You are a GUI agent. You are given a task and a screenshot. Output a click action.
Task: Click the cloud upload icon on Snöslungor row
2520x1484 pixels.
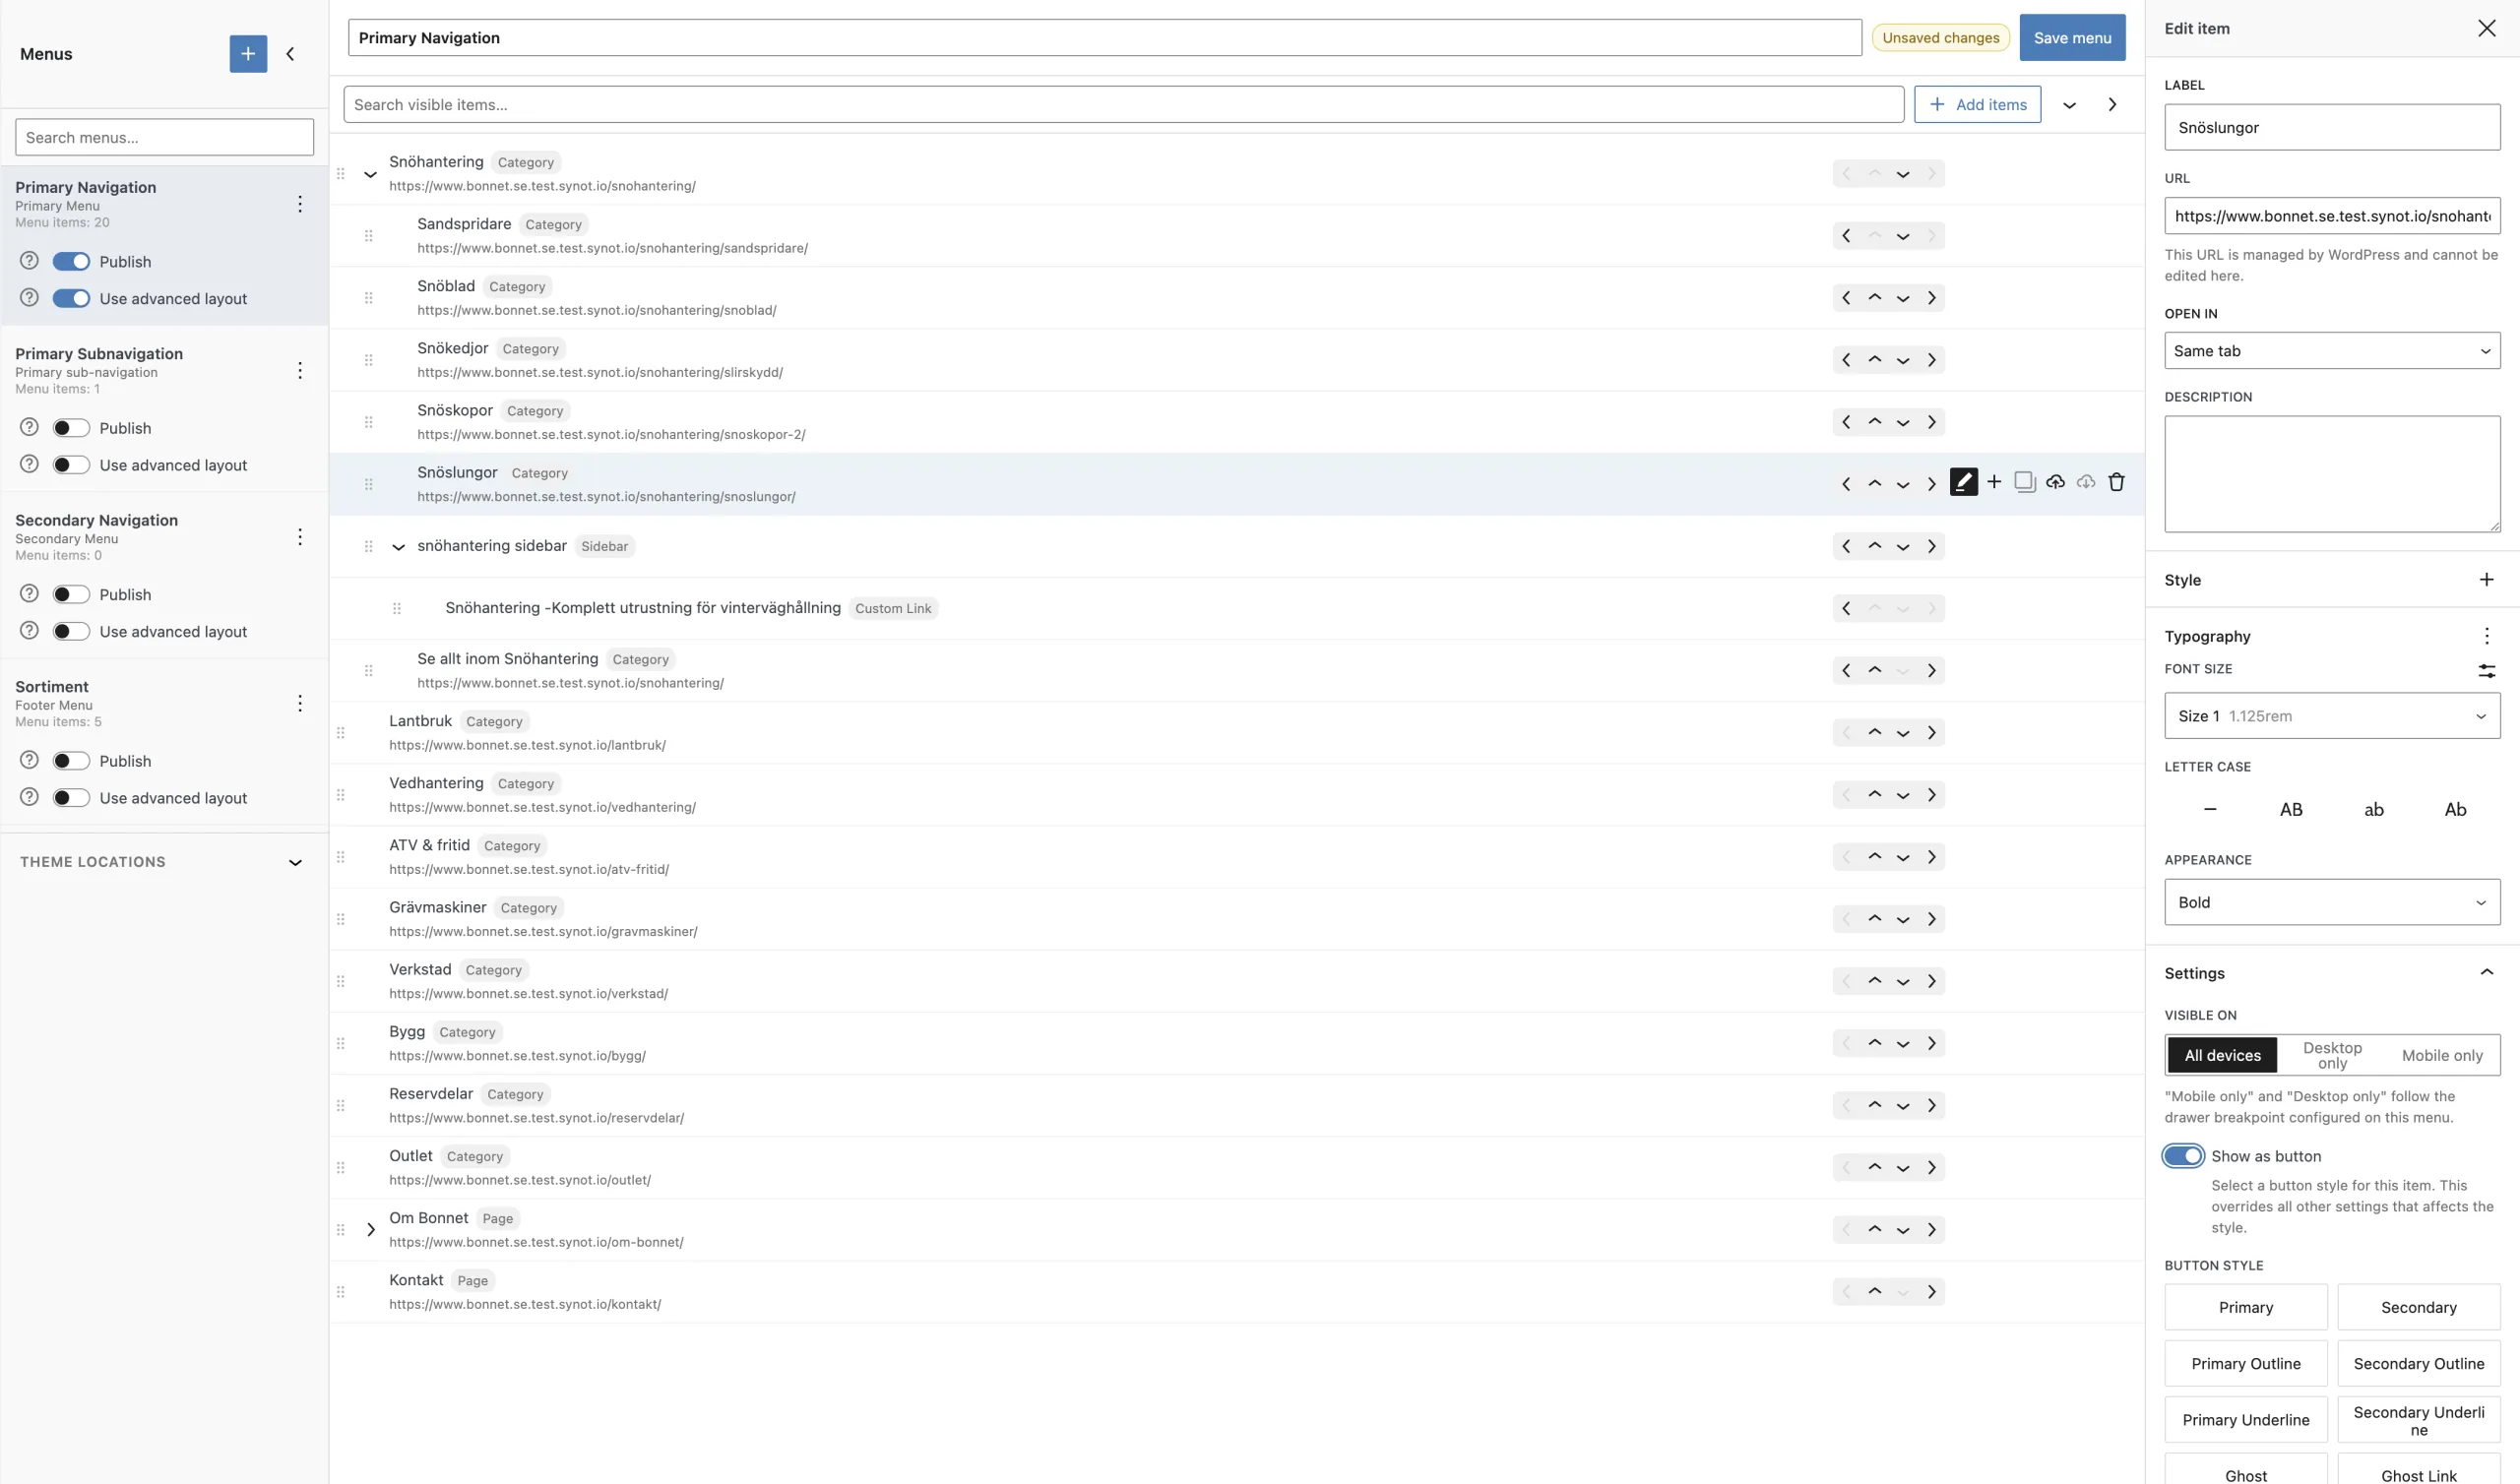pos(2055,482)
